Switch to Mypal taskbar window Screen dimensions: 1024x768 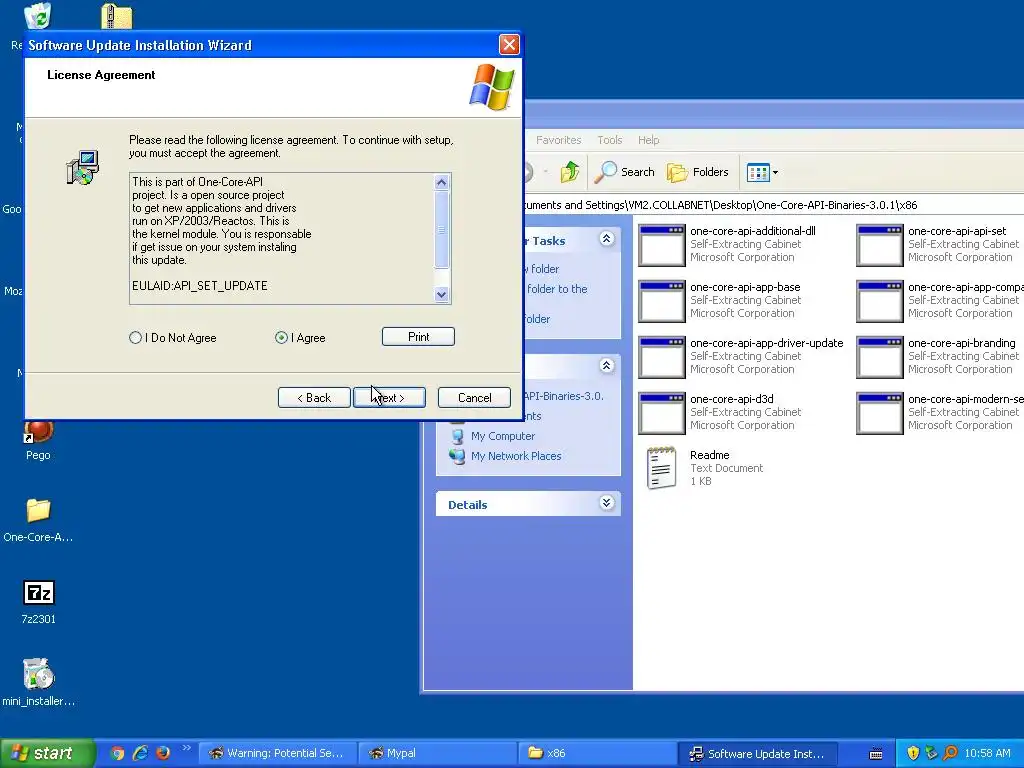click(x=437, y=753)
